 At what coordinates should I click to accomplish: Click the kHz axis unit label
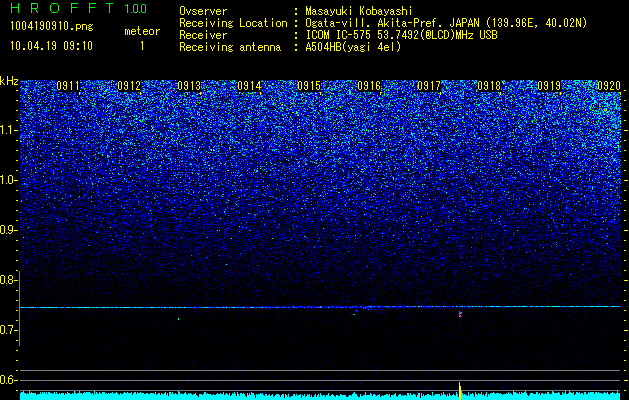coord(9,81)
